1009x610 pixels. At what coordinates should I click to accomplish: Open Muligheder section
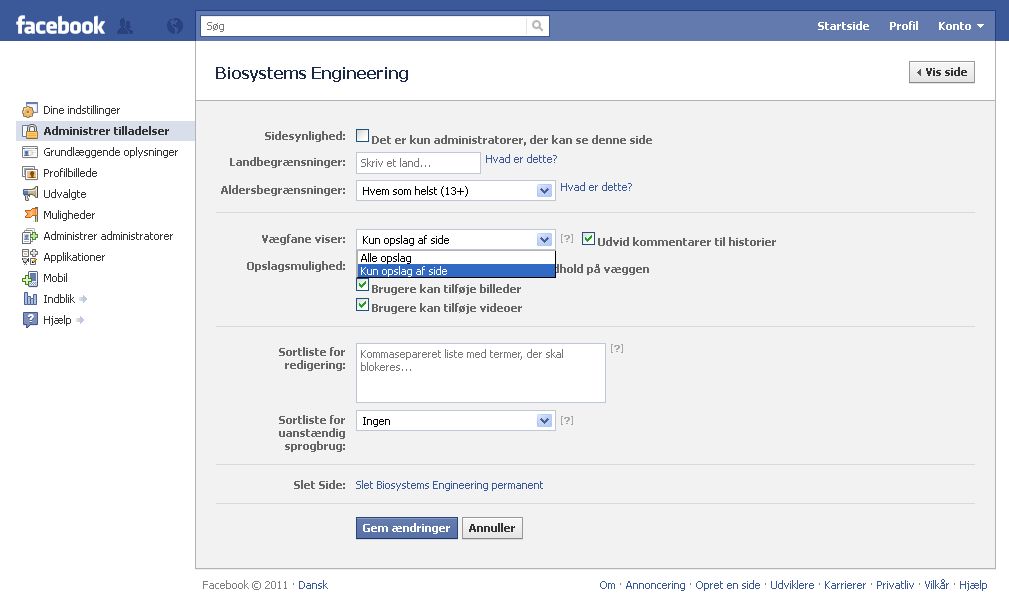coord(69,215)
